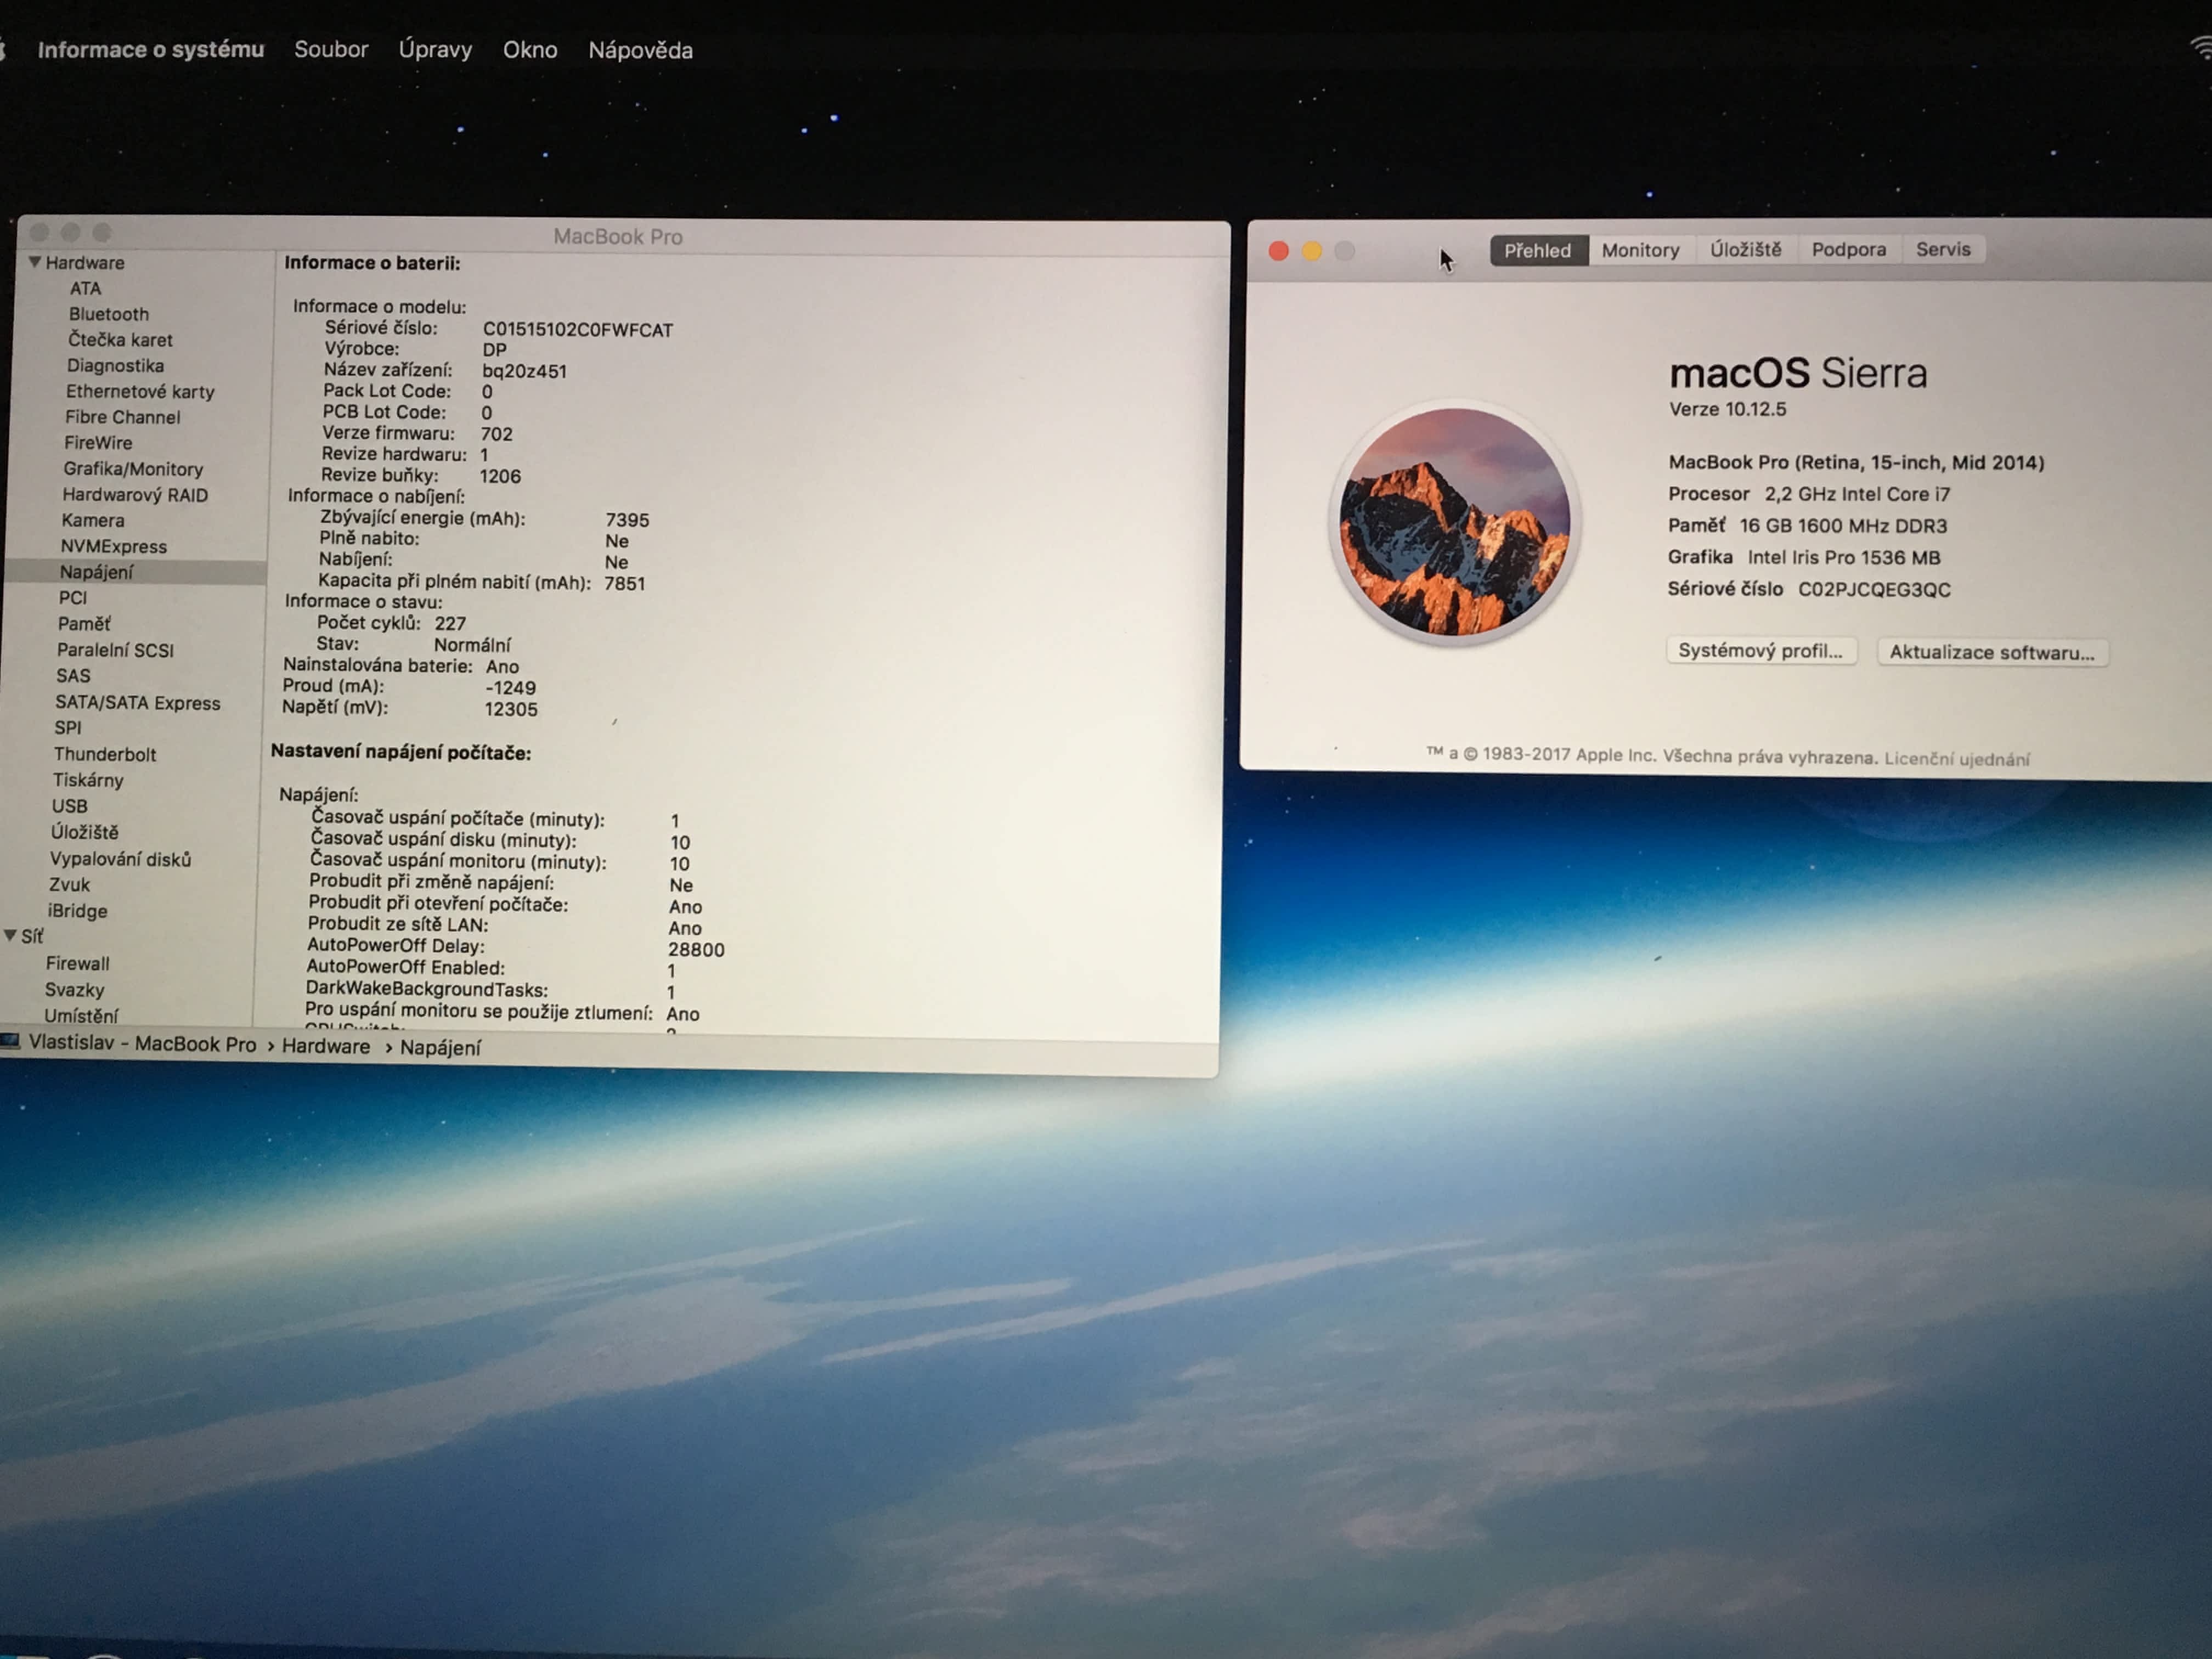
Task: Click the macOS Sierra mountain logo
Action: 1454,522
